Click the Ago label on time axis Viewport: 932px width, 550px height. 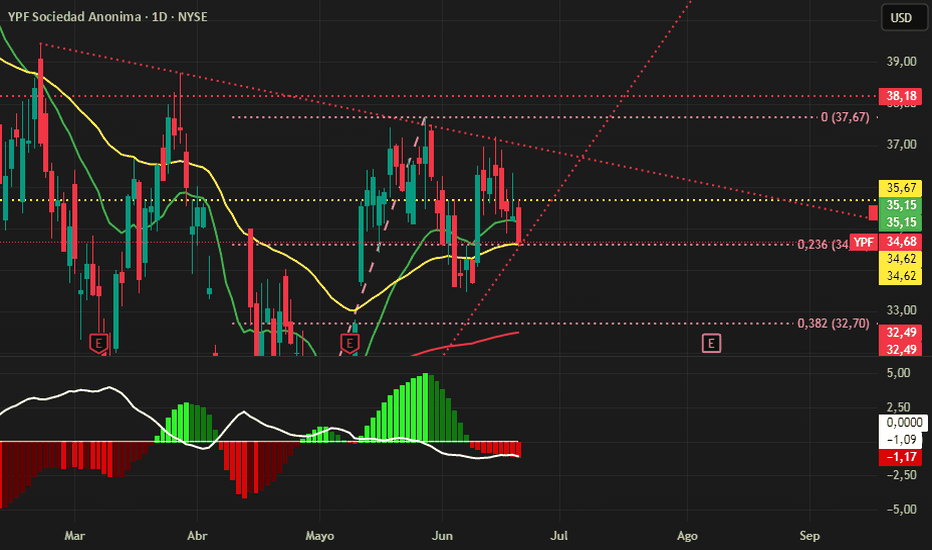coord(687,536)
